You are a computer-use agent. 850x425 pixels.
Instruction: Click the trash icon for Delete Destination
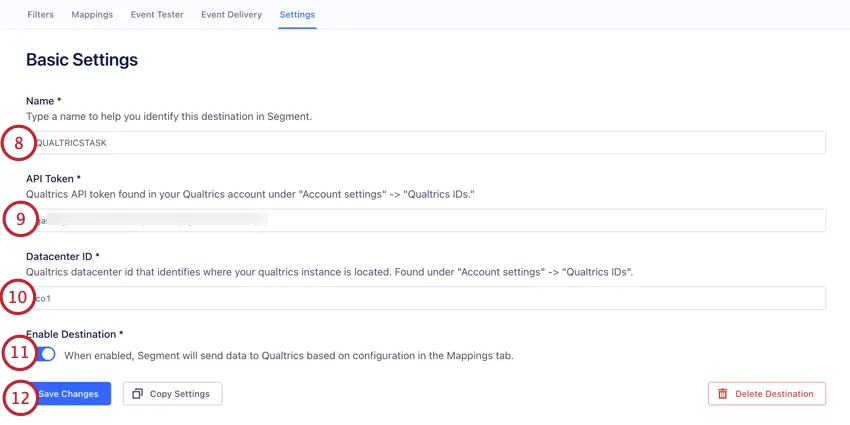coord(723,394)
